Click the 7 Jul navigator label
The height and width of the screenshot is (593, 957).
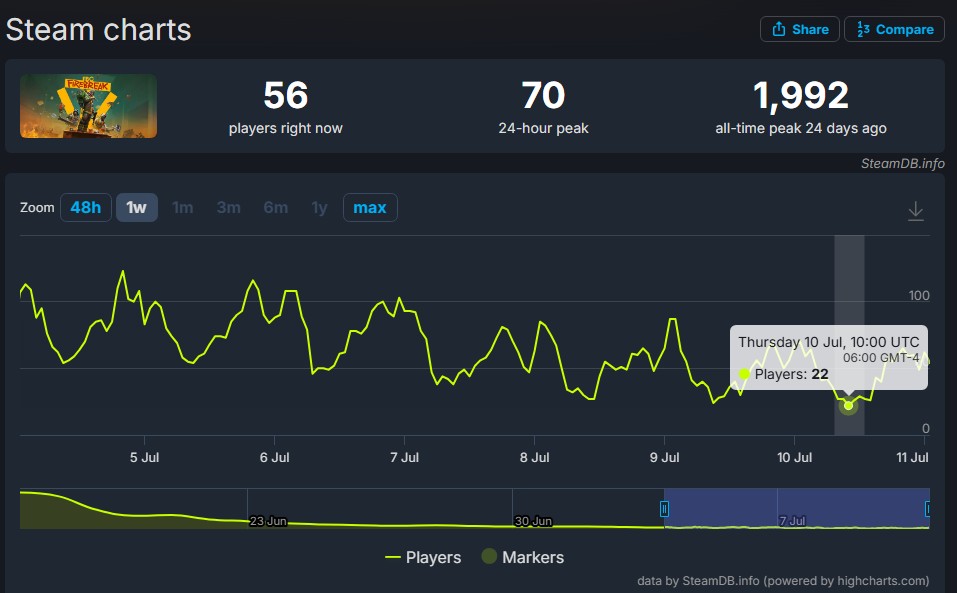792,521
